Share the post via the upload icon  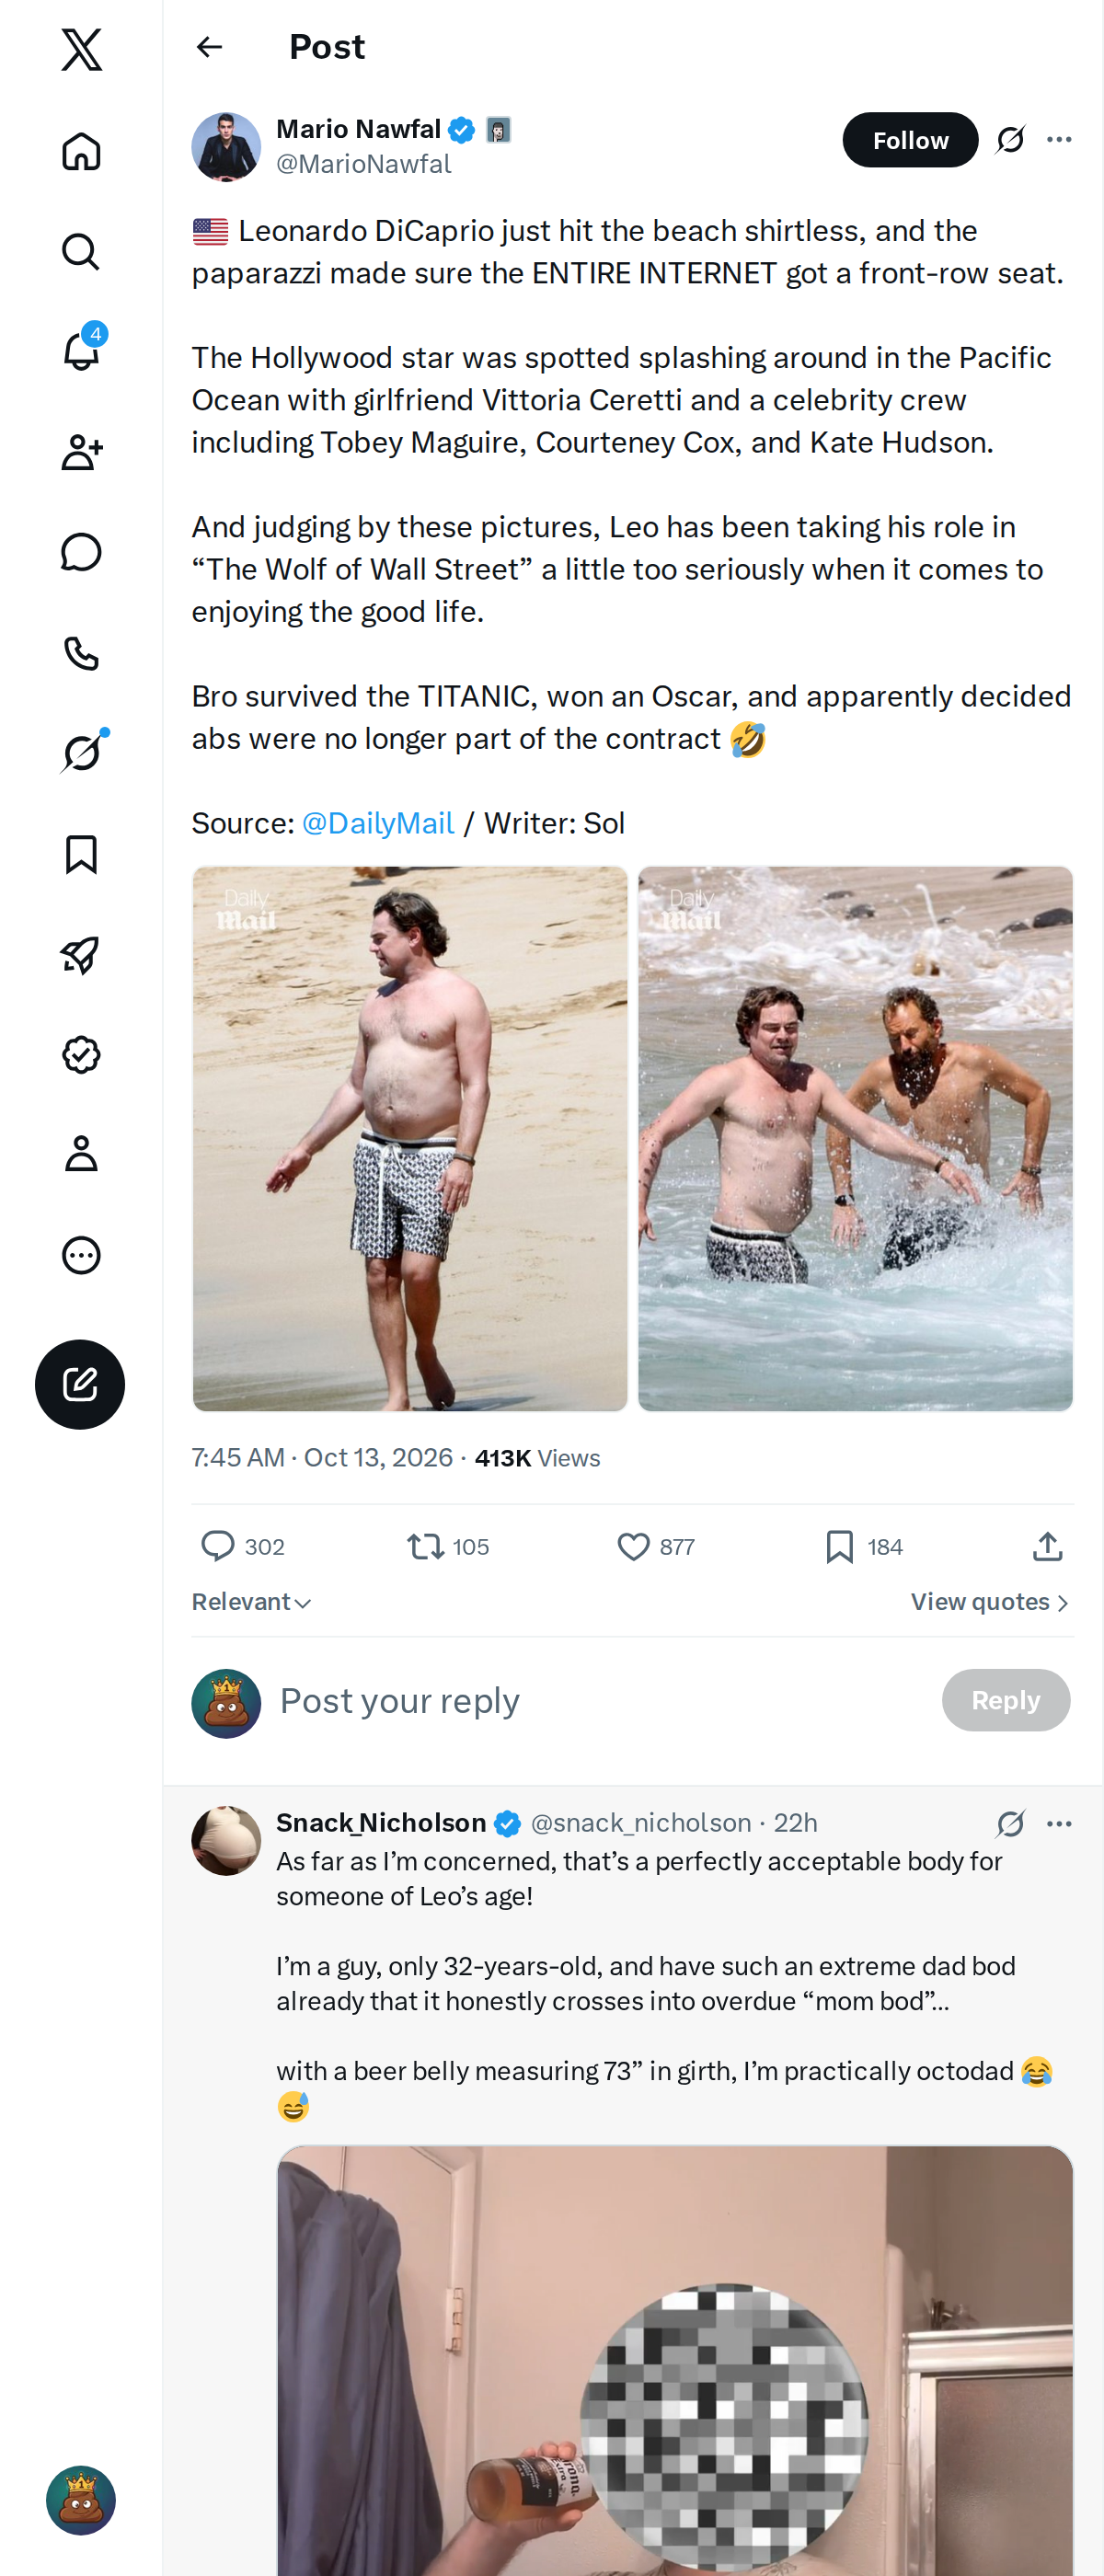[x=1047, y=1547]
